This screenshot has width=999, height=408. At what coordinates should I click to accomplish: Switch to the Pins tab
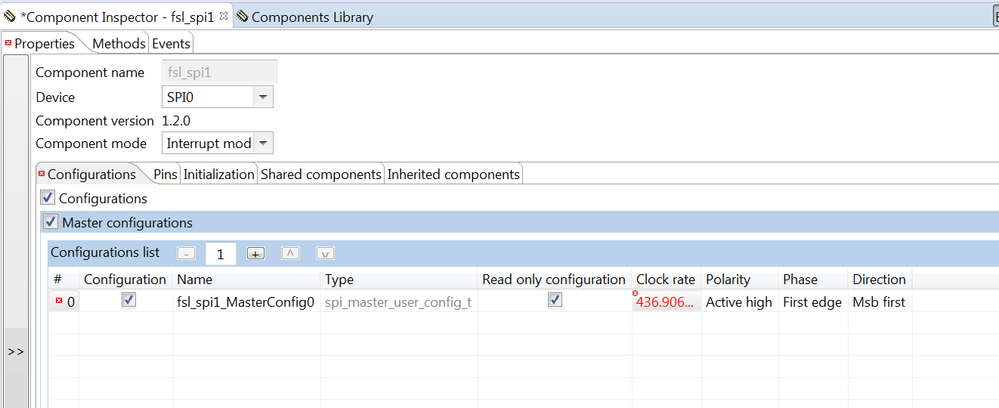pyautogui.click(x=165, y=174)
